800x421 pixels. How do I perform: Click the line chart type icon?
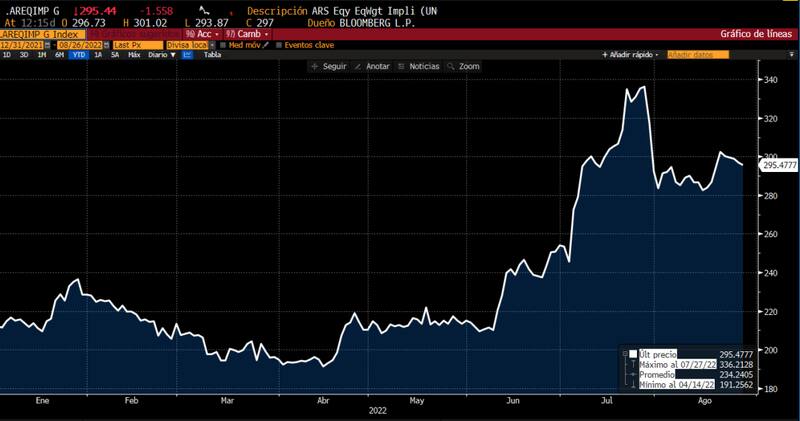point(186,55)
